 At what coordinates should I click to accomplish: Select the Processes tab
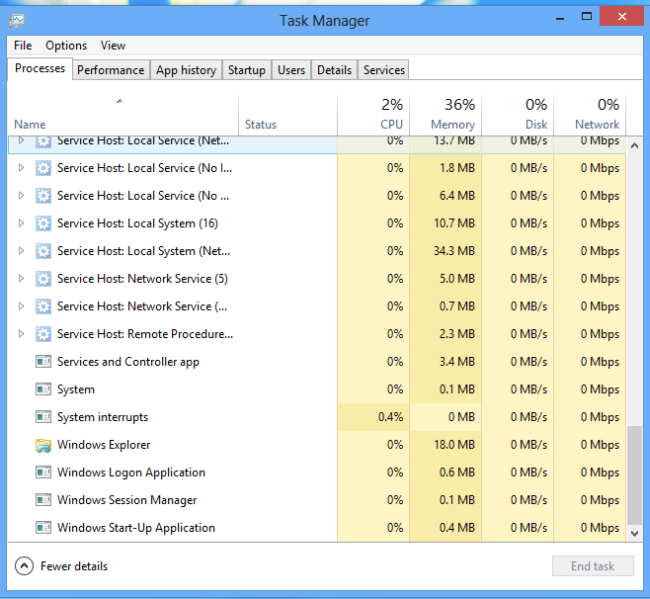(x=40, y=68)
